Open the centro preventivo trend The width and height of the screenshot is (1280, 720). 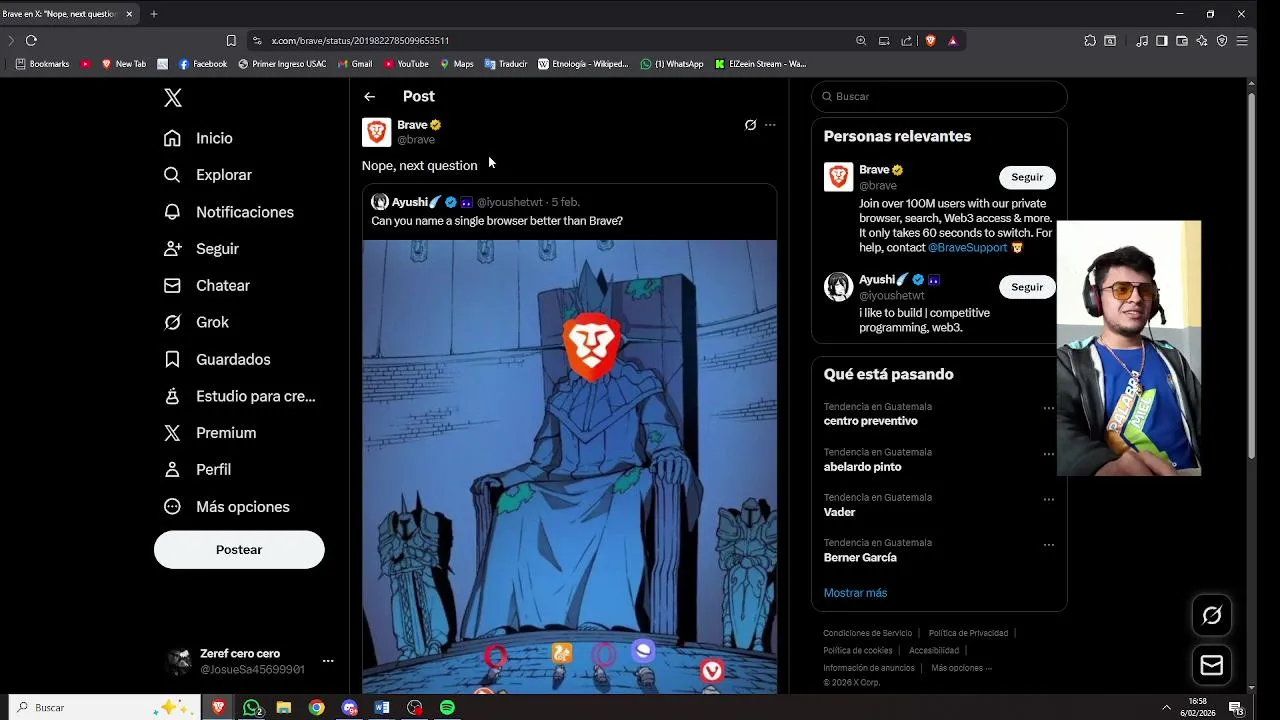(871, 421)
